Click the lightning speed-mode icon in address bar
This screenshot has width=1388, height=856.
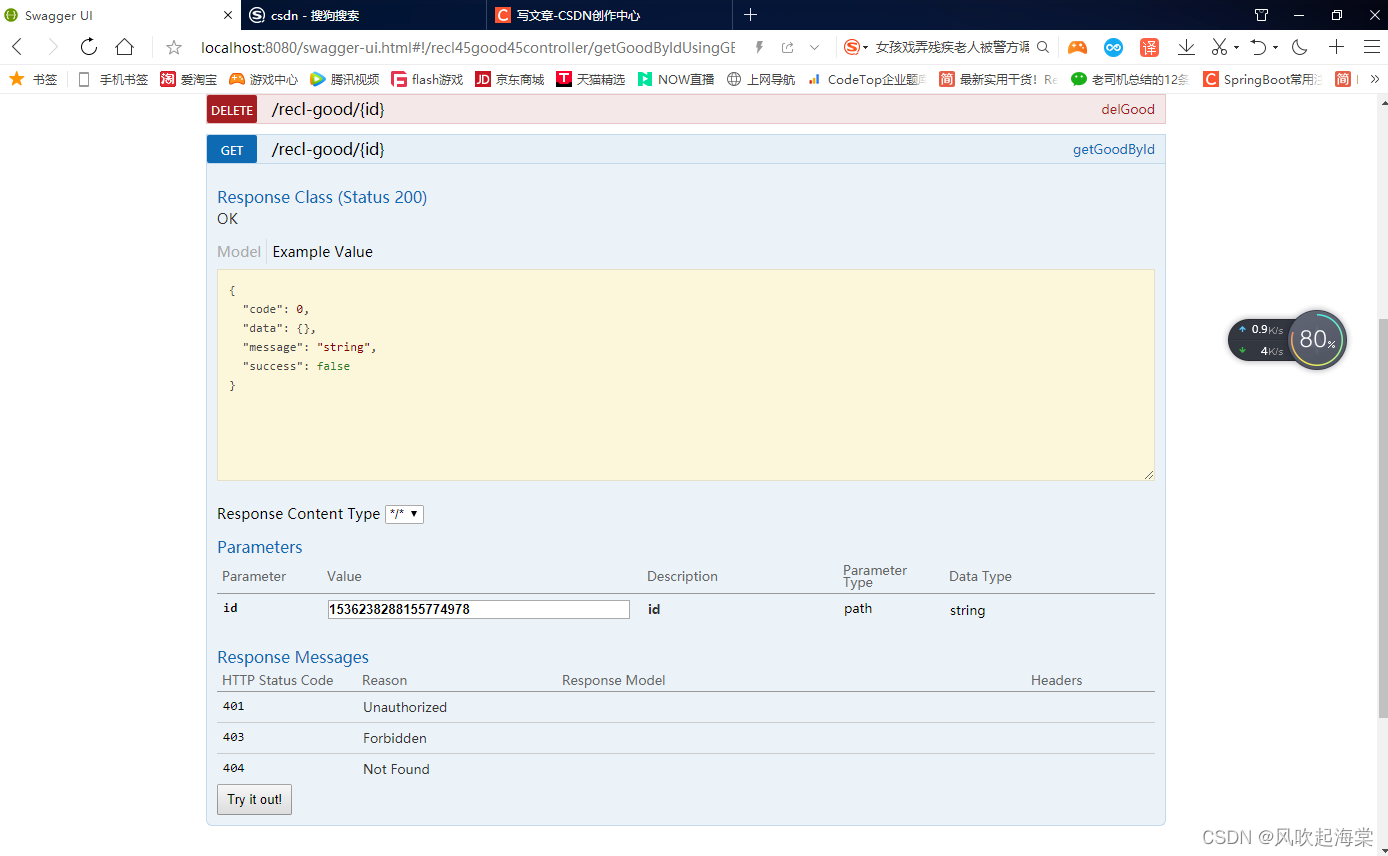point(760,47)
